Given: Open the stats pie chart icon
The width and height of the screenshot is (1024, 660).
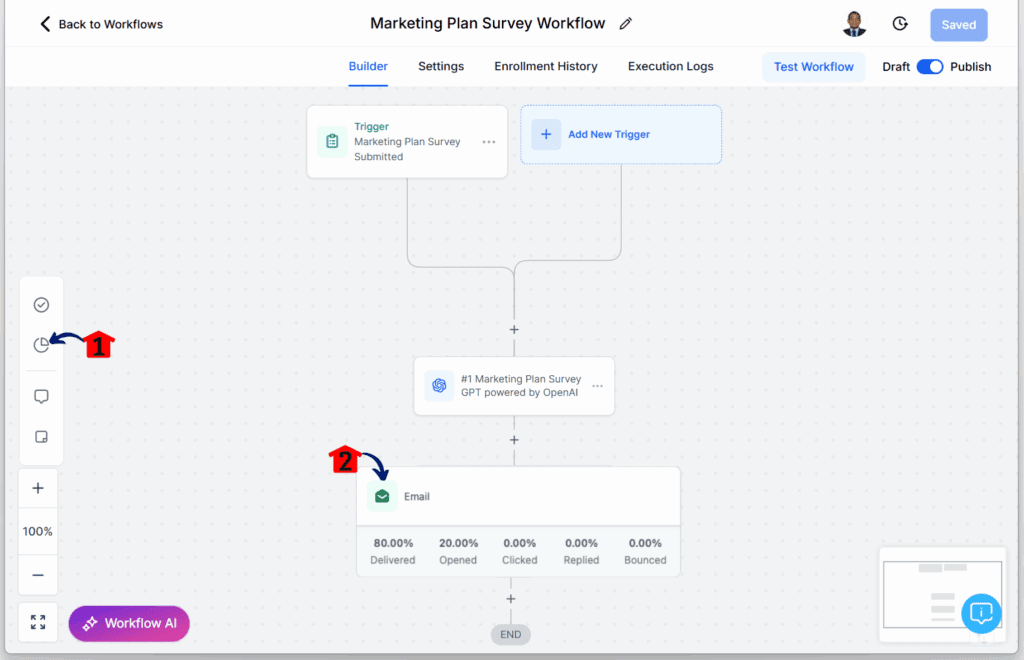Looking at the screenshot, I should click(41, 345).
